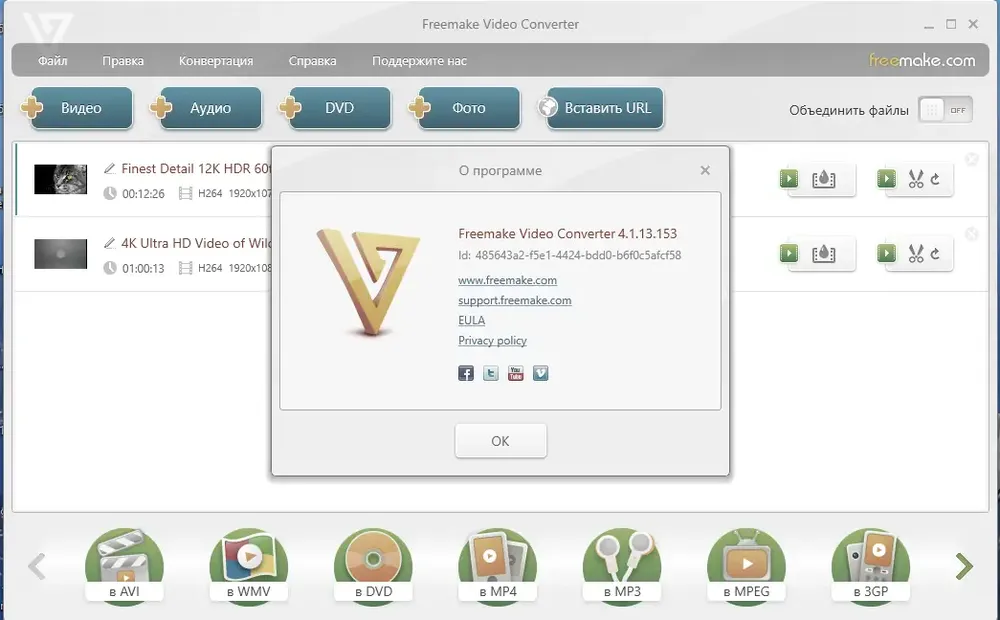Open the Facebook icon in About dialog
Viewport: 1000px width, 620px height.
[466, 373]
